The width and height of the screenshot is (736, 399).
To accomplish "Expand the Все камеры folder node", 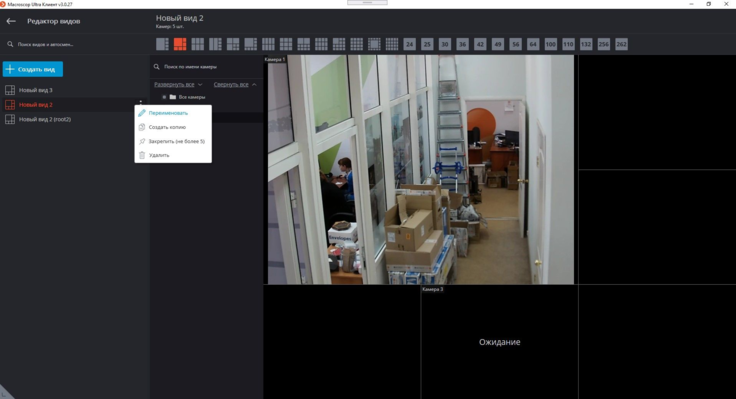I will (x=164, y=97).
